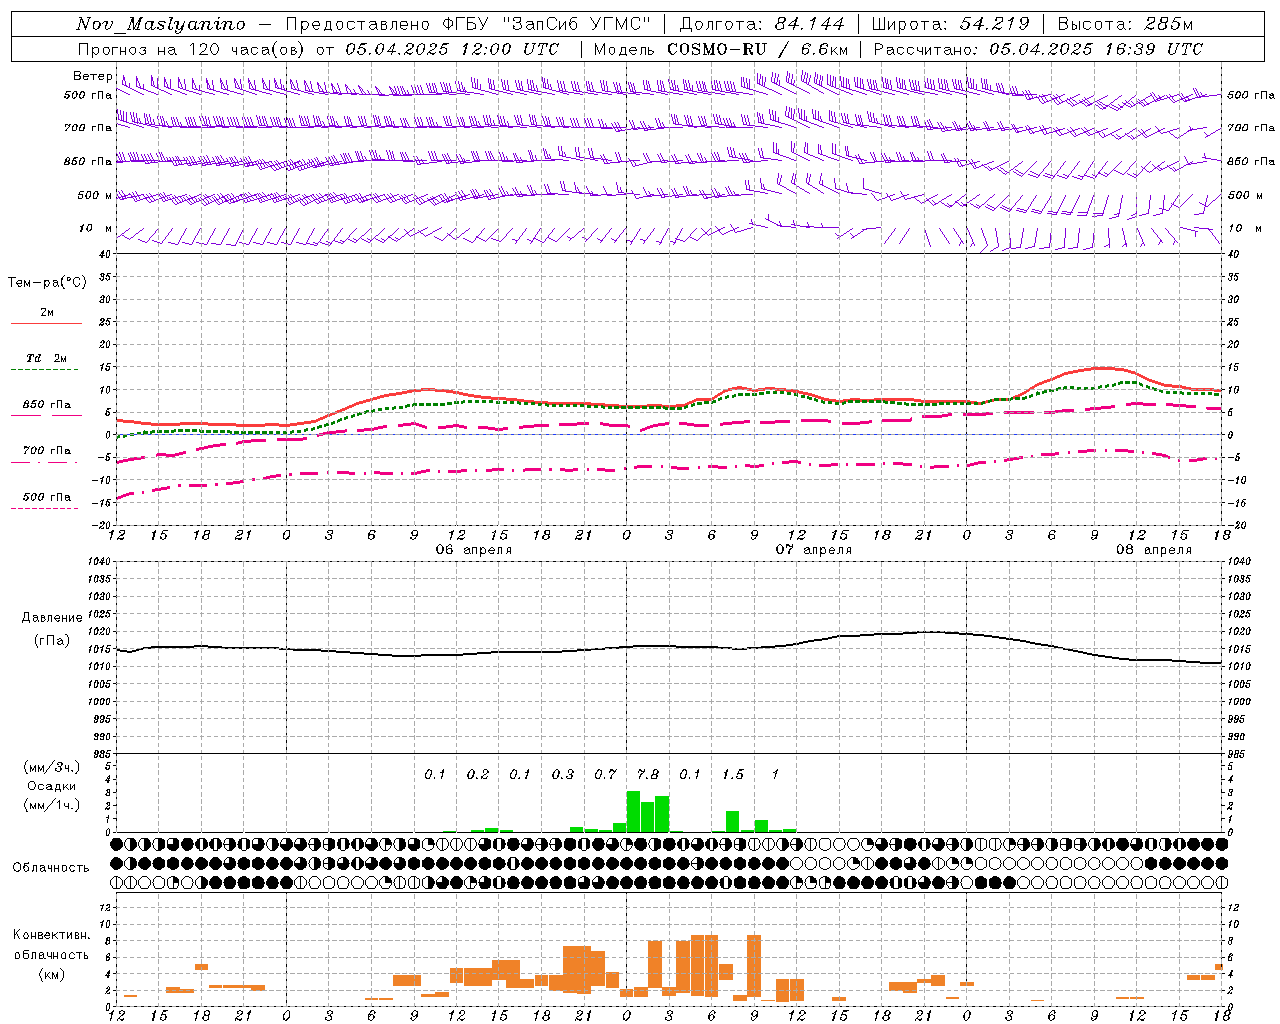Screen dimensions: 1280x1024
Task: Click the Тем-ра(°C) axis title
Action: tap(47, 283)
